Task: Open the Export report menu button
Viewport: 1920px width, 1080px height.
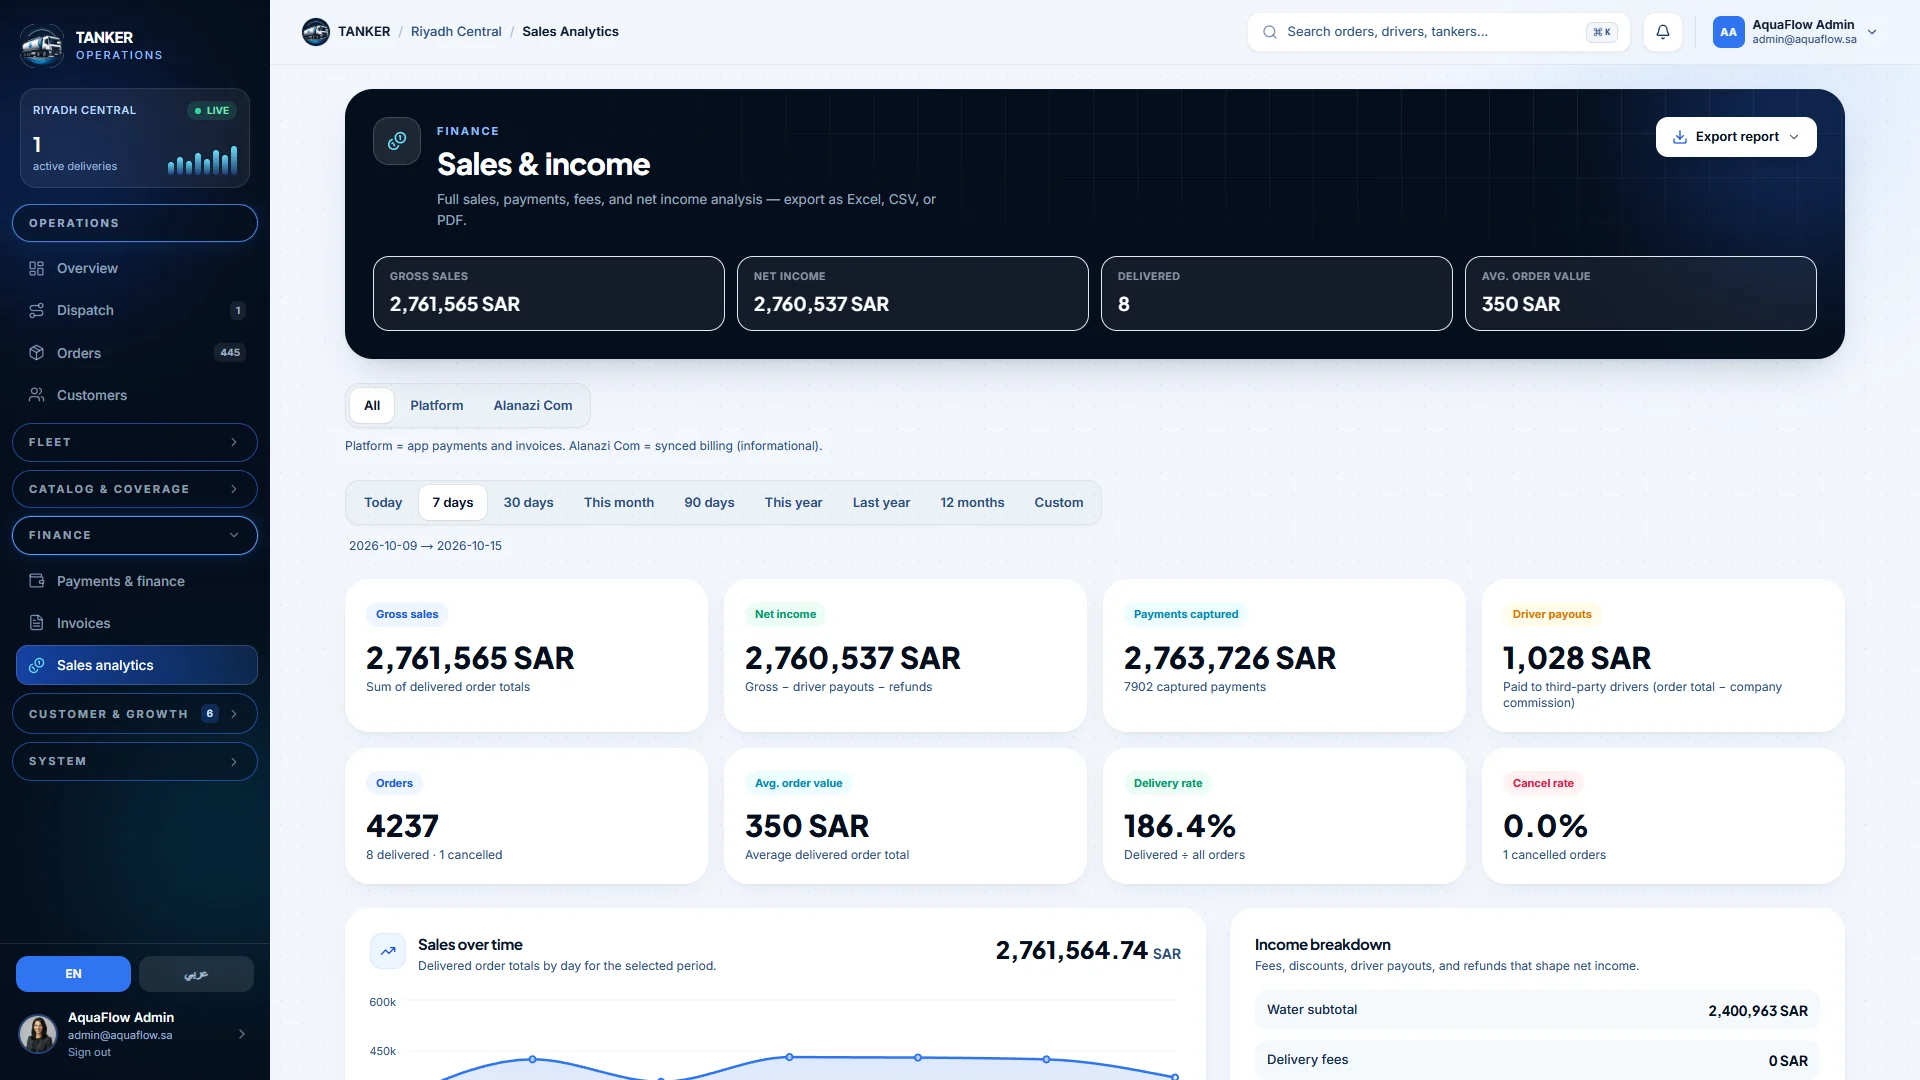Action: point(1736,137)
